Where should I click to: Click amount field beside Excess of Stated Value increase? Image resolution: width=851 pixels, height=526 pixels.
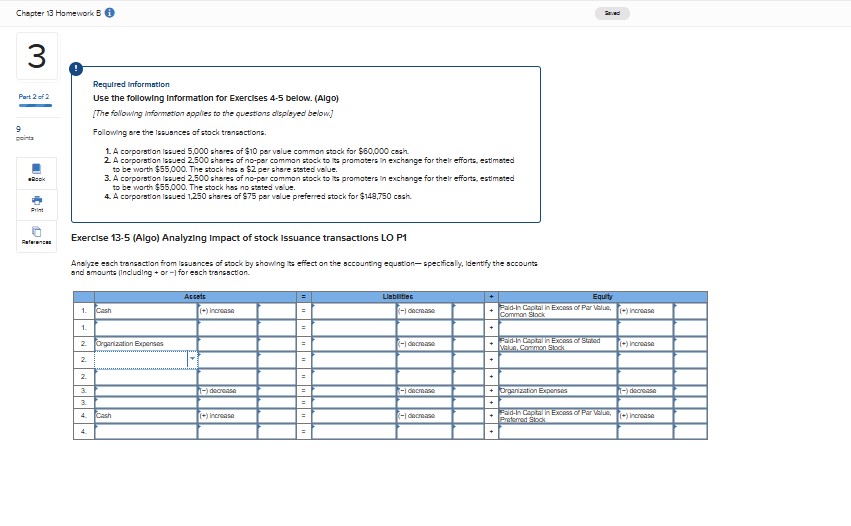pyautogui.click(x=690, y=344)
